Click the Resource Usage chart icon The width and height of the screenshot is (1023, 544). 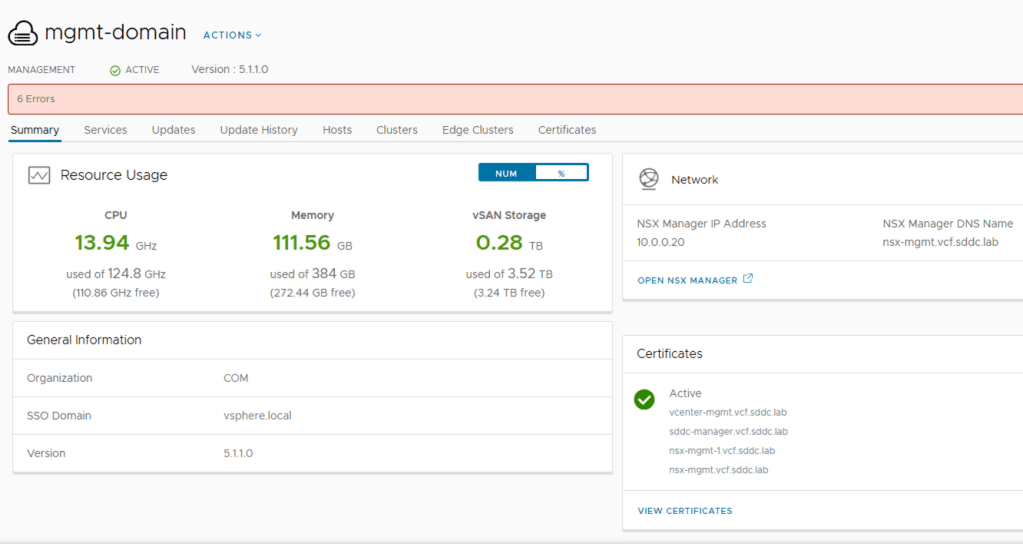tap(39, 175)
